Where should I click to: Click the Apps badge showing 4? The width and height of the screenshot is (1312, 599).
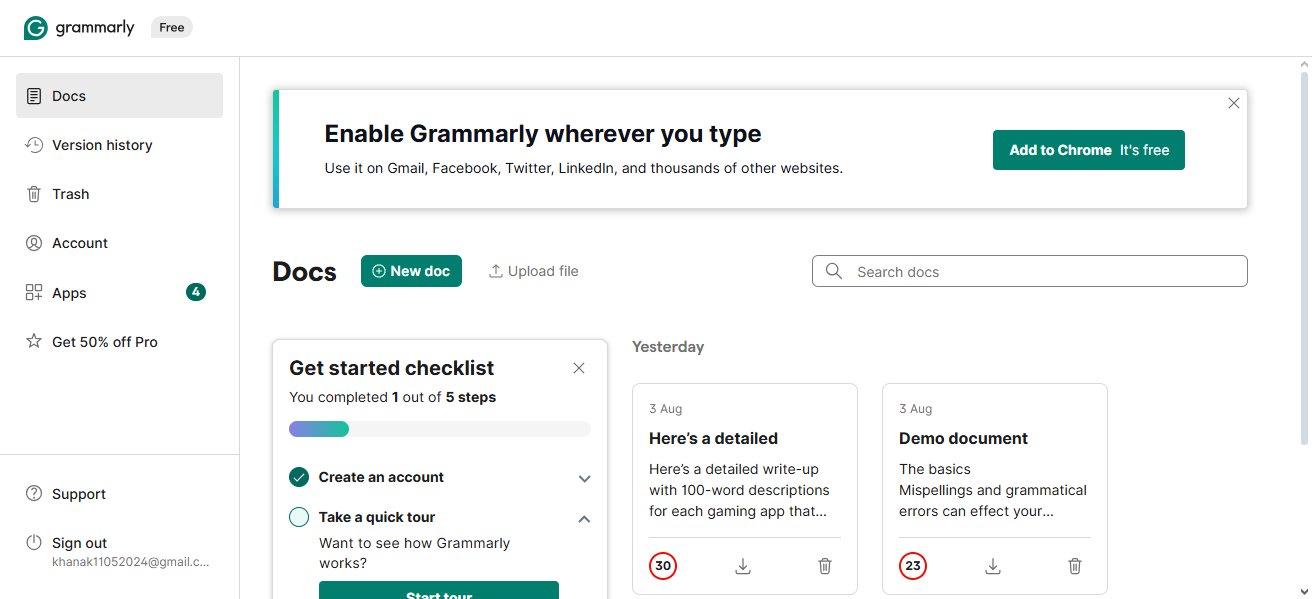(196, 292)
